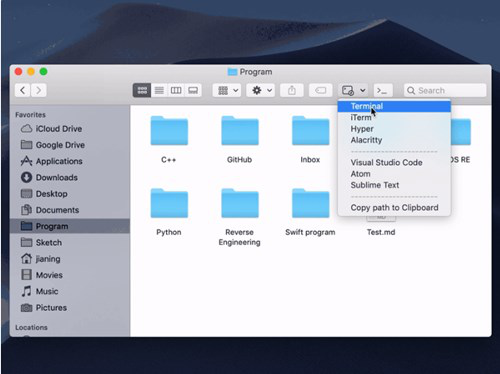The image size is (500, 374).
Task: Open the gear action menu
Action: point(261,90)
